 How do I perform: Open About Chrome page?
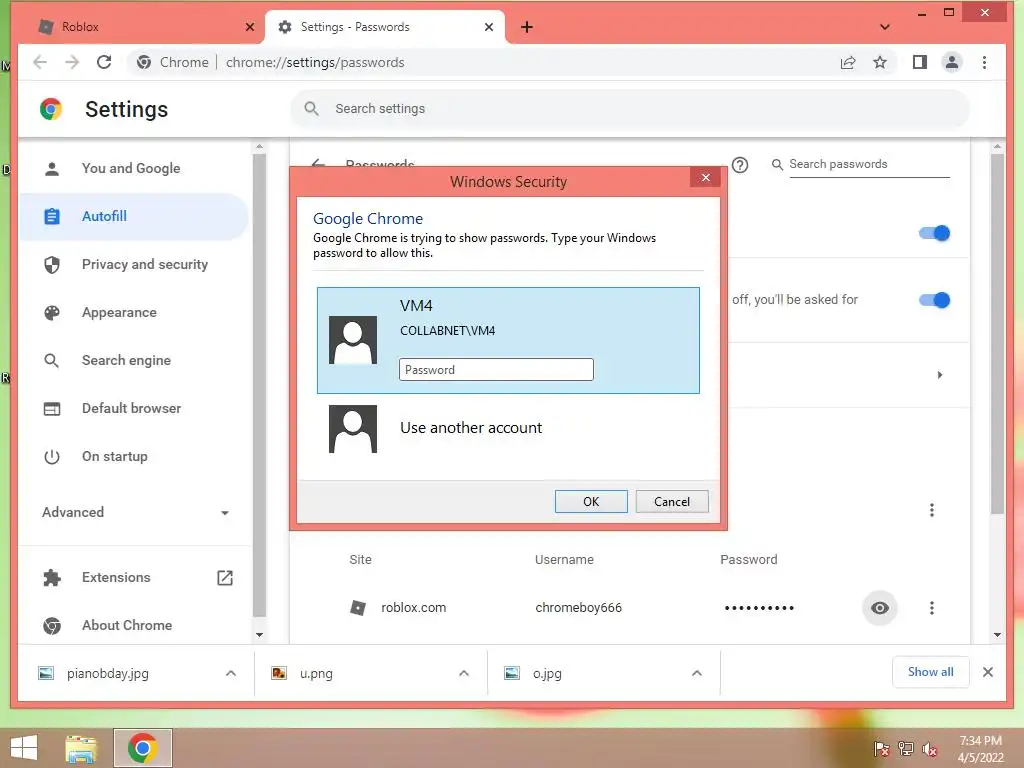[x=134, y=625]
